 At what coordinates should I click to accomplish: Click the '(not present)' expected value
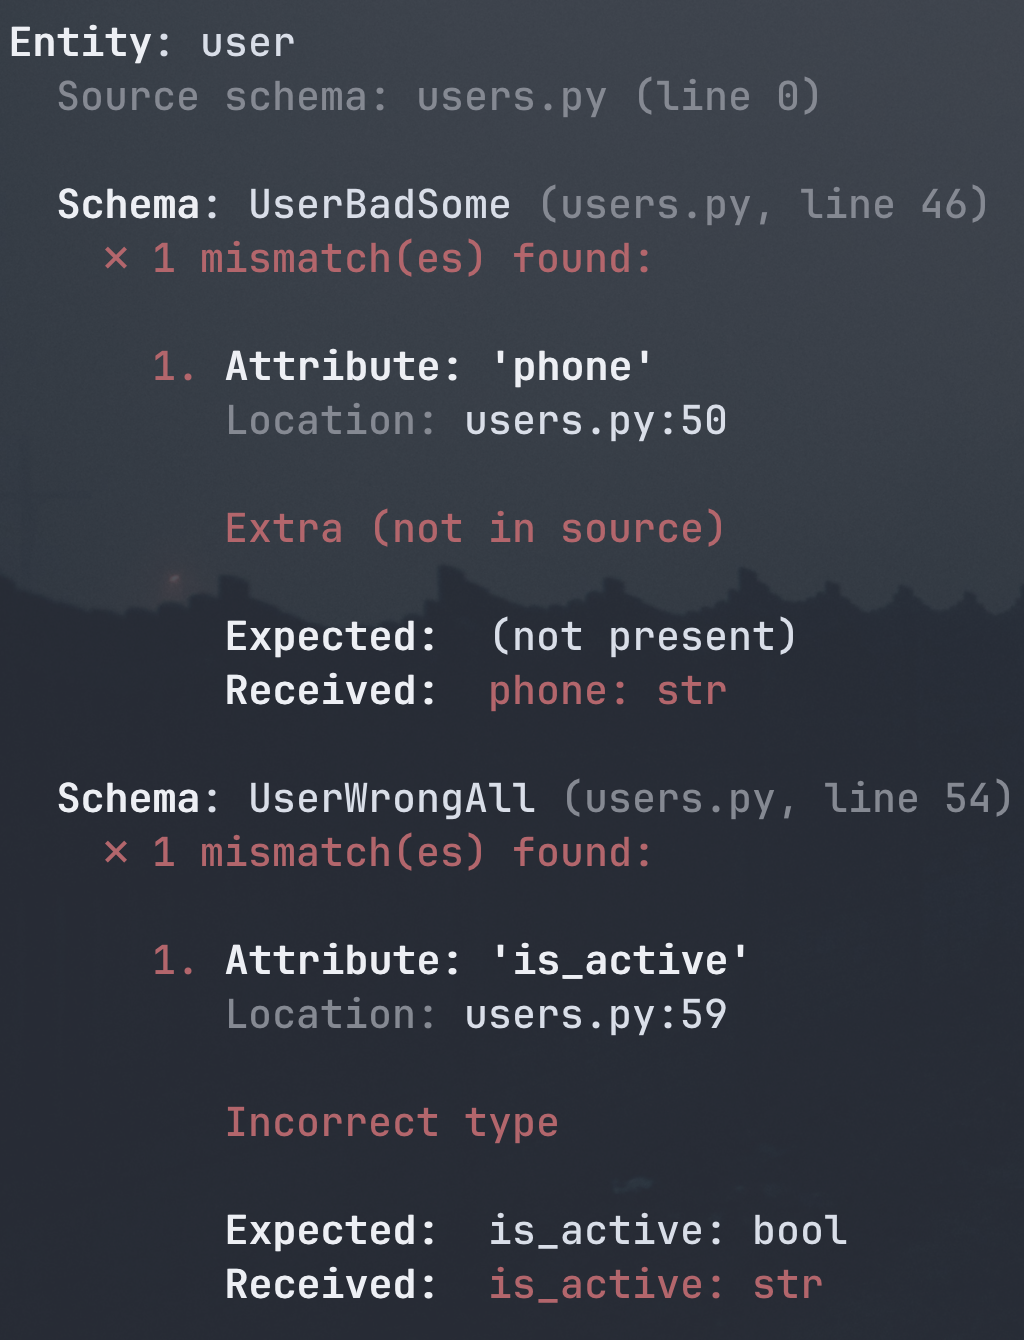coord(643,637)
